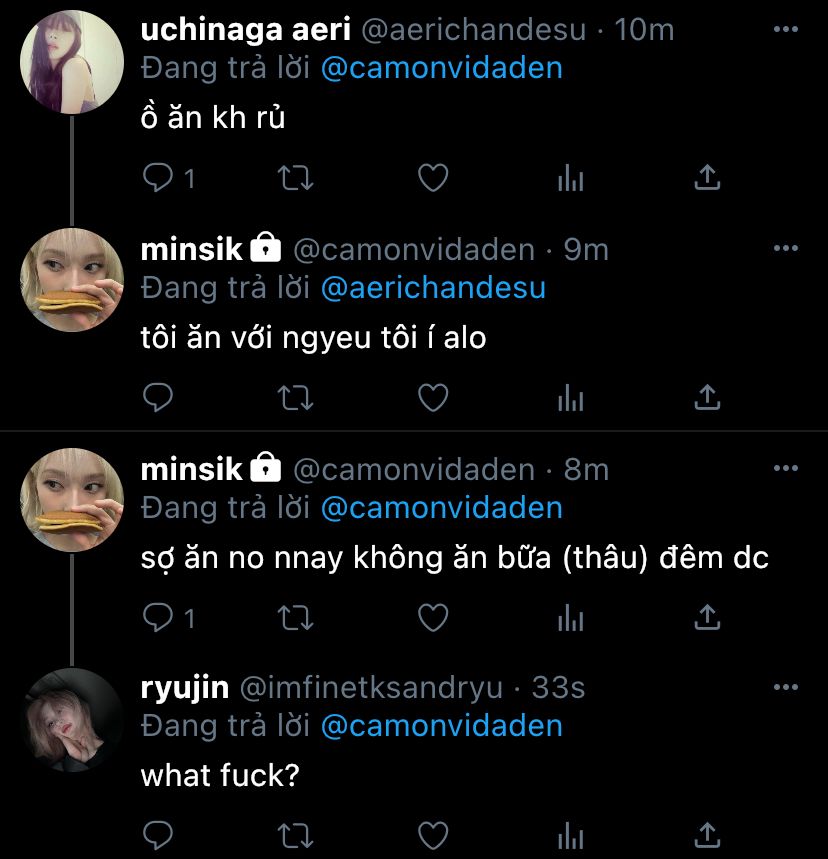View analytics for uchinaga aeri's tweet
The height and width of the screenshot is (859, 828).
570,178
